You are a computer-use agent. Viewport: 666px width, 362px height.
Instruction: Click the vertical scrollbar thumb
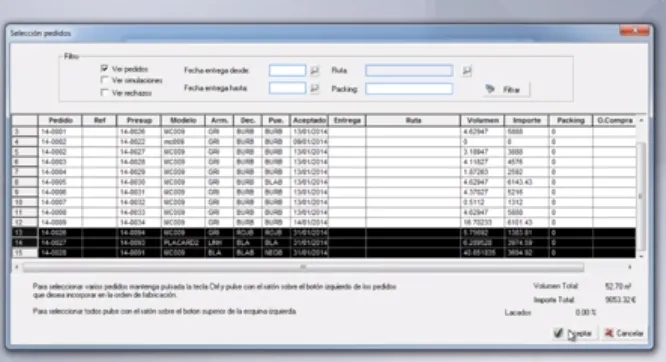coord(641,196)
